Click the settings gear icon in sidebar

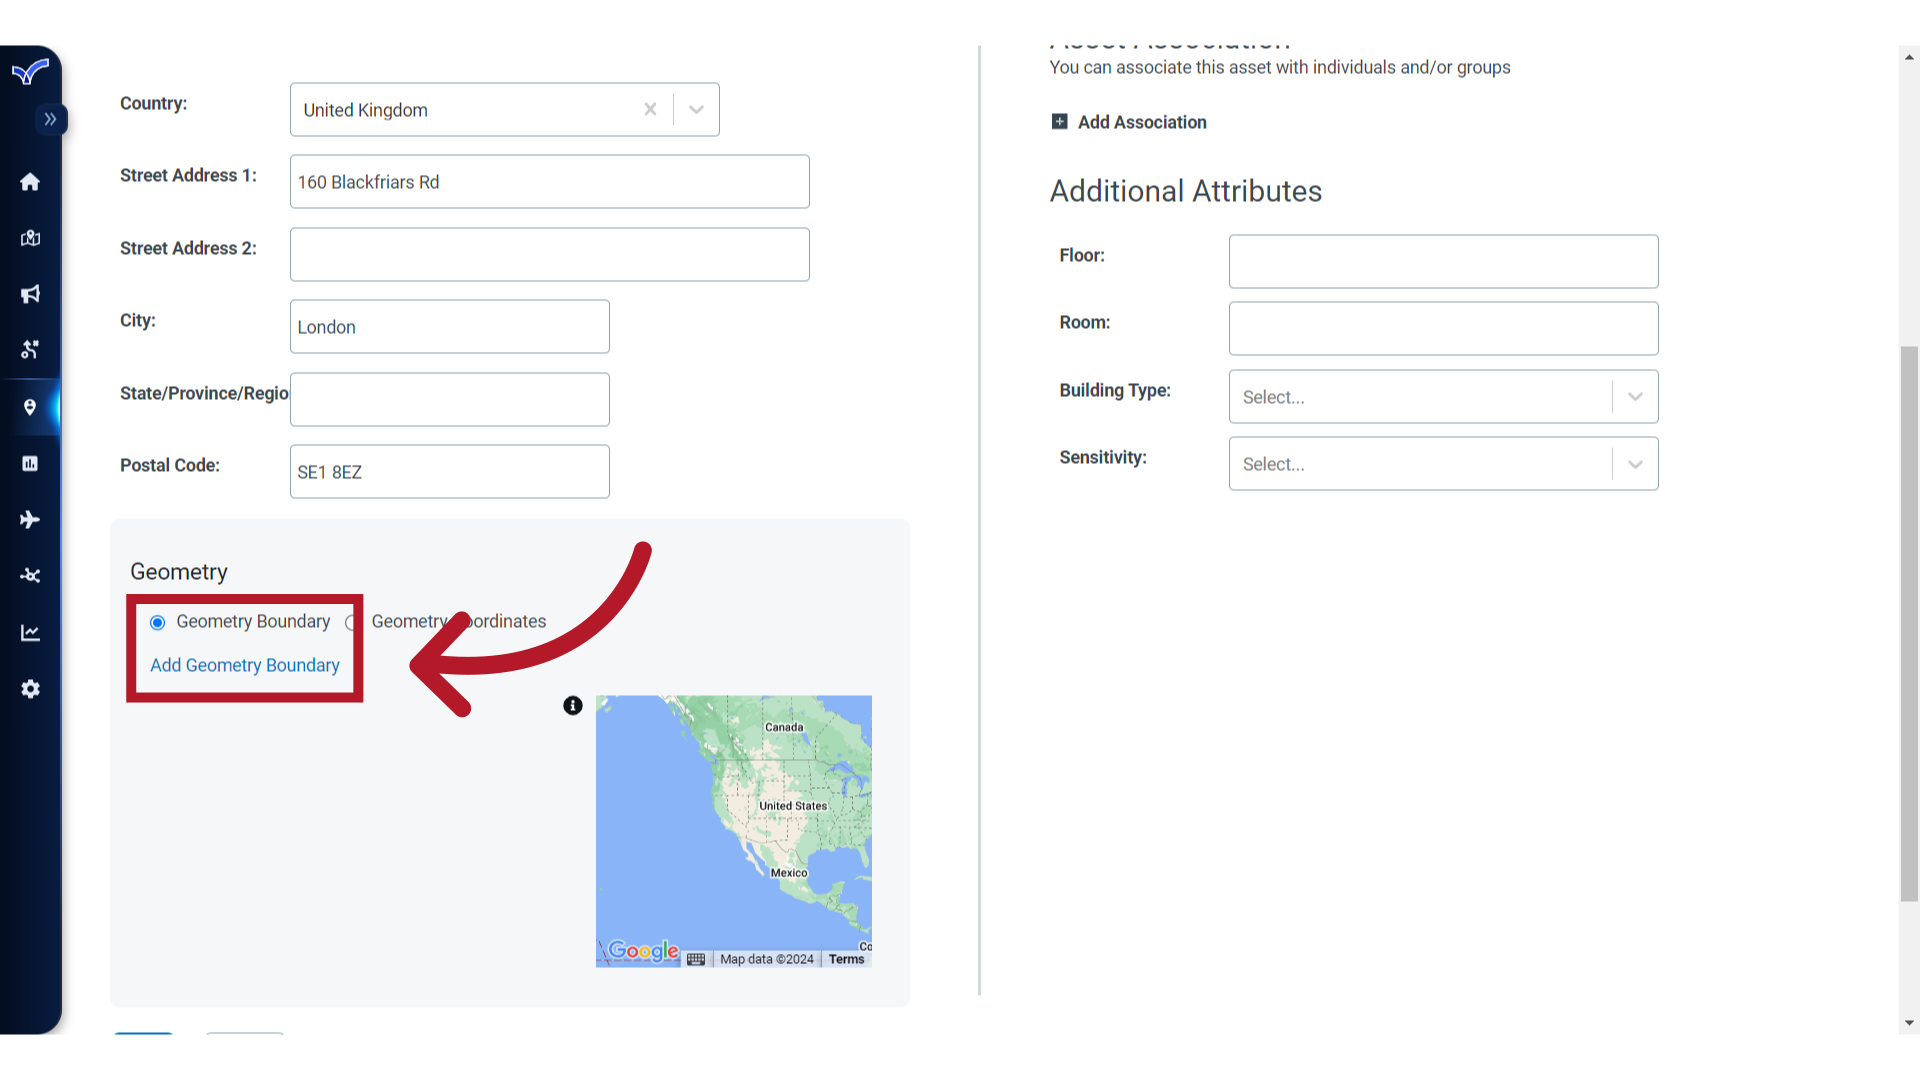click(x=30, y=688)
